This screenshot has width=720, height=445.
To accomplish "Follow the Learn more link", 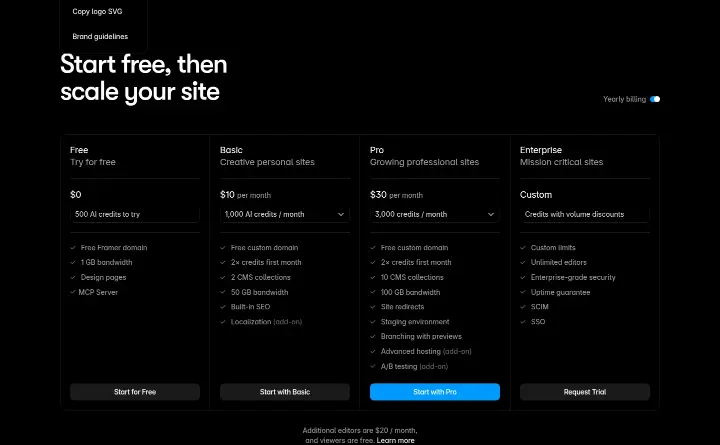I will 395,440.
